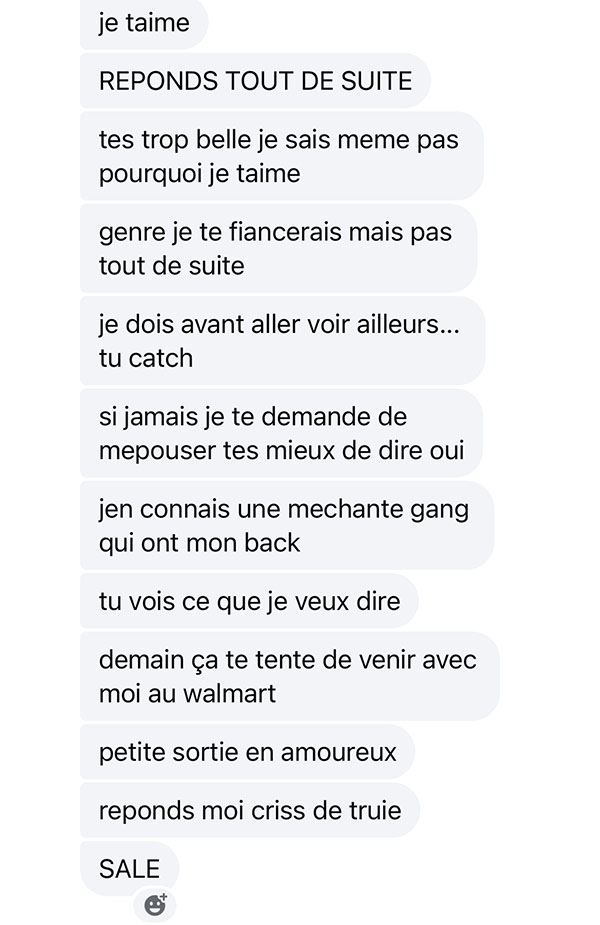This screenshot has height=925, width=600.
Task: Click message 'si jamais je te demande'
Action: tap(281, 433)
